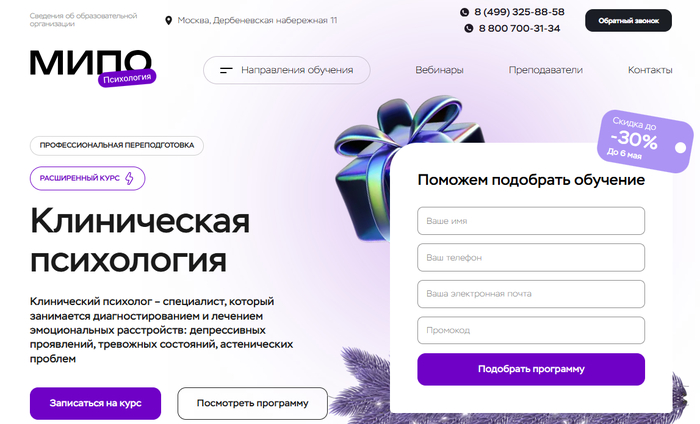Screen dimensions: 700x424
Task: Expand the Направления обучения dropdown menu
Action: click(287, 70)
